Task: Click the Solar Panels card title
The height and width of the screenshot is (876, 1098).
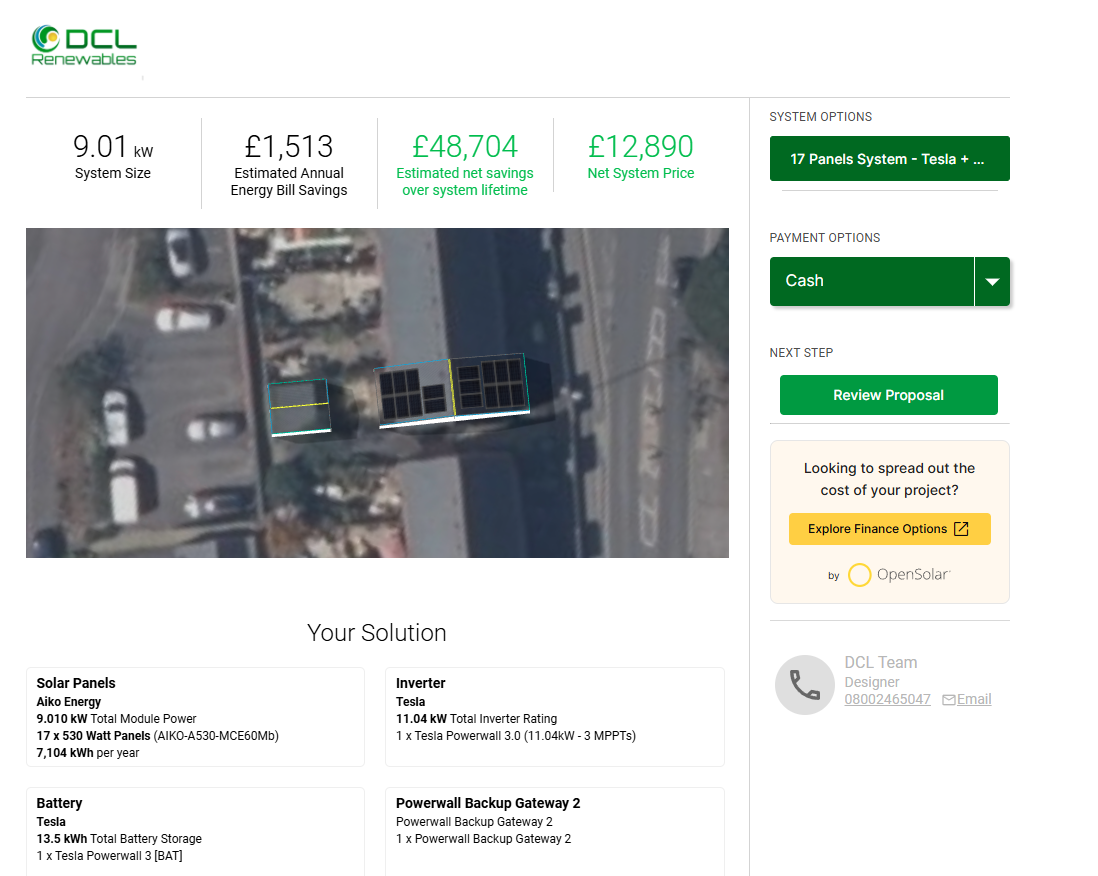Action: pyautogui.click(x=76, y=683)
